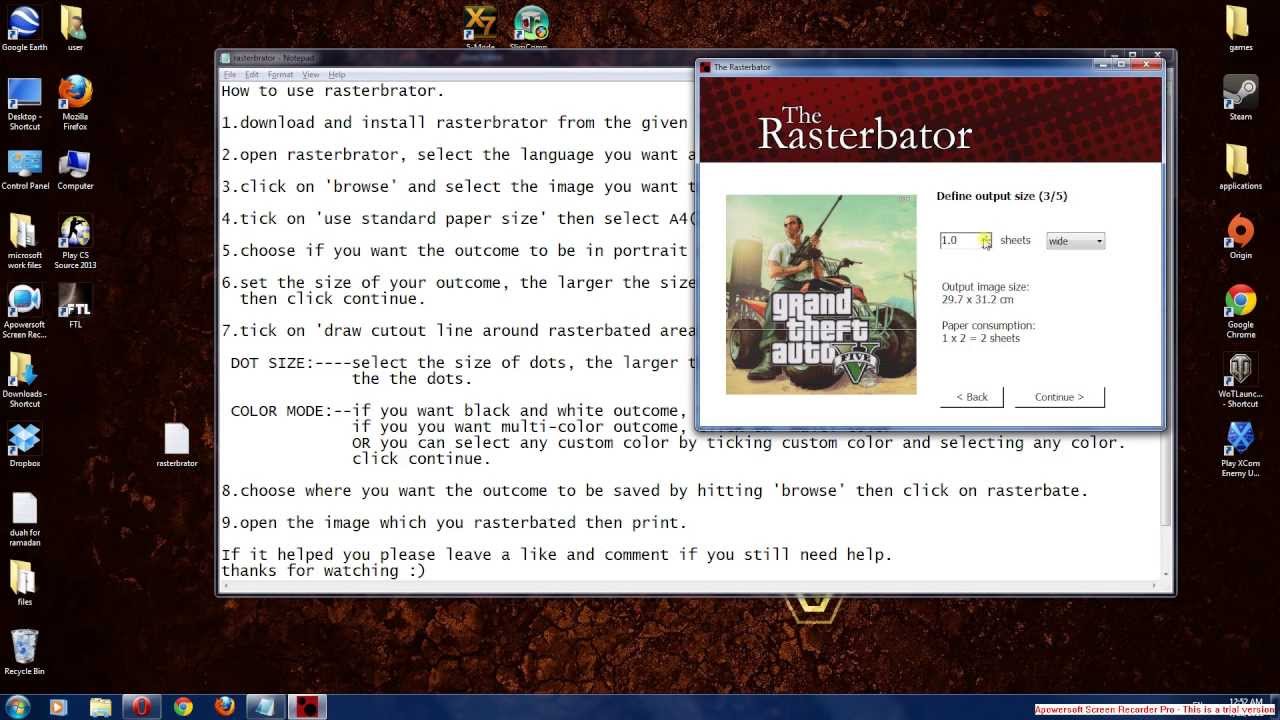Click the GTA V preview image
Viewport: 1280px width, 720px height.
[x=821, y=294]
